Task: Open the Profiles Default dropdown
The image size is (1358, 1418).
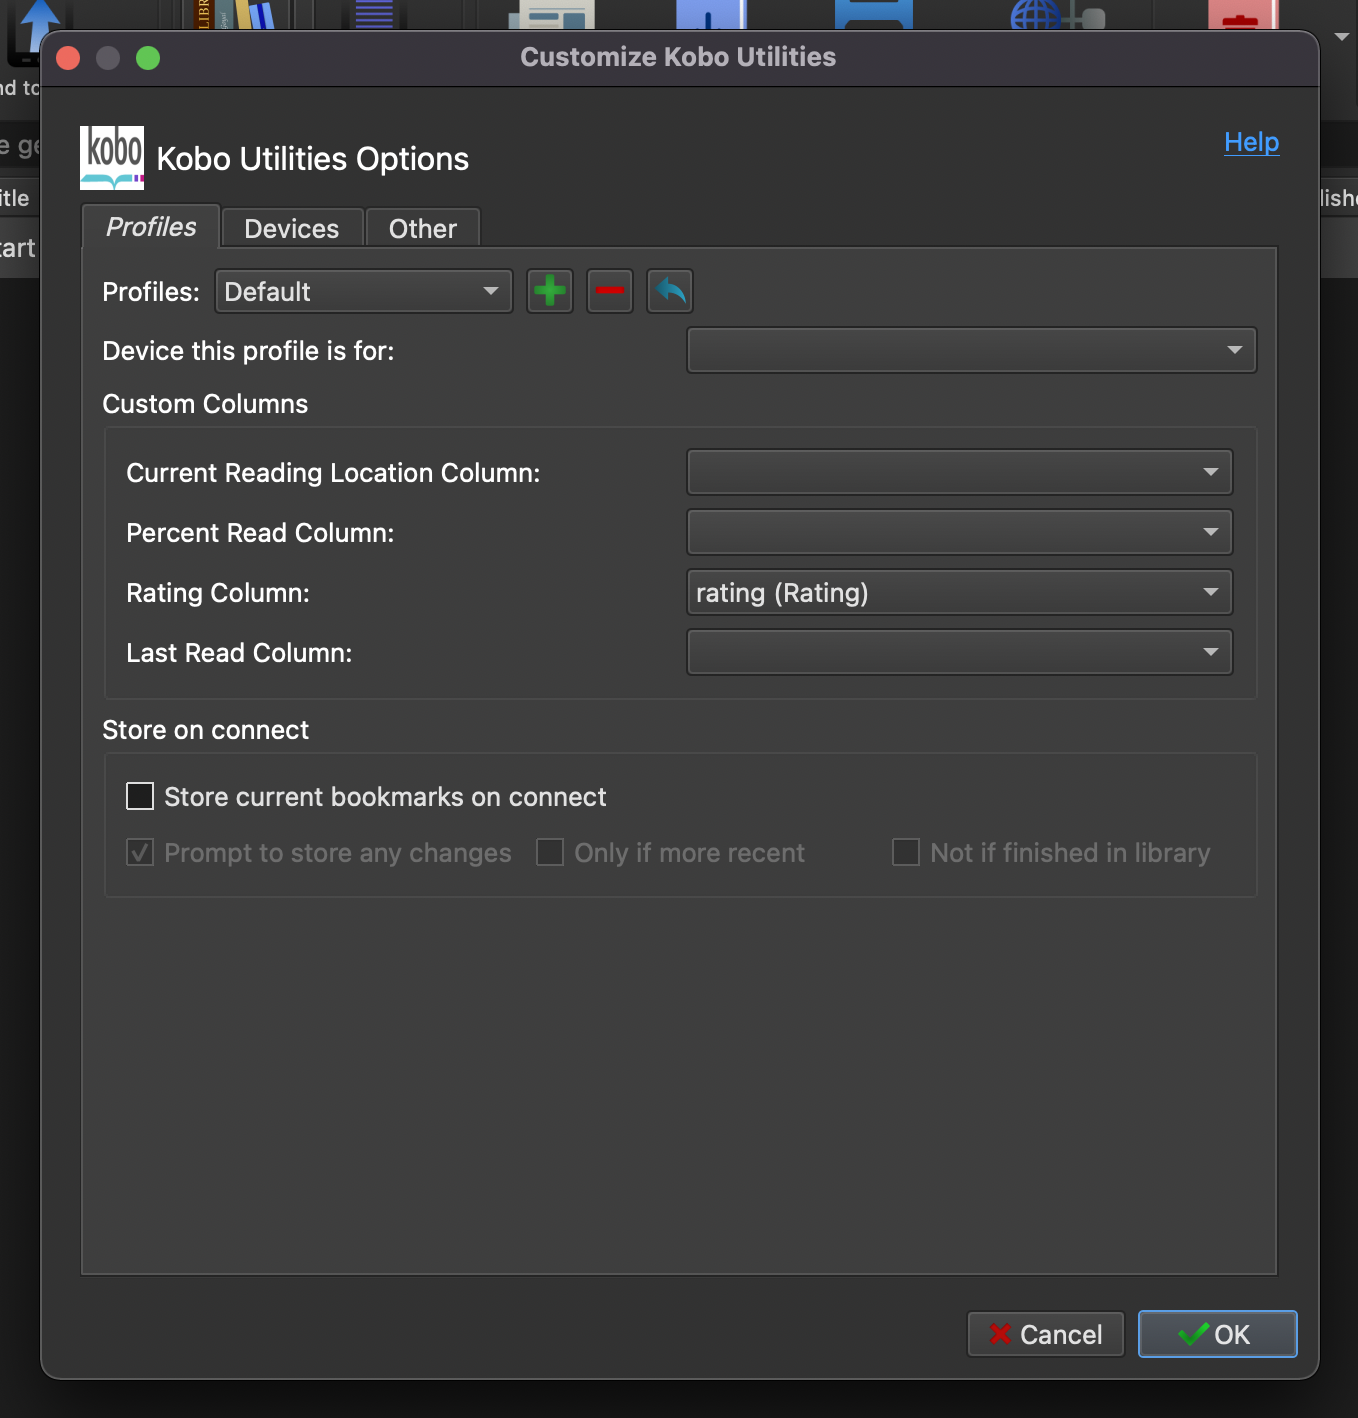Action: (363, 291)
